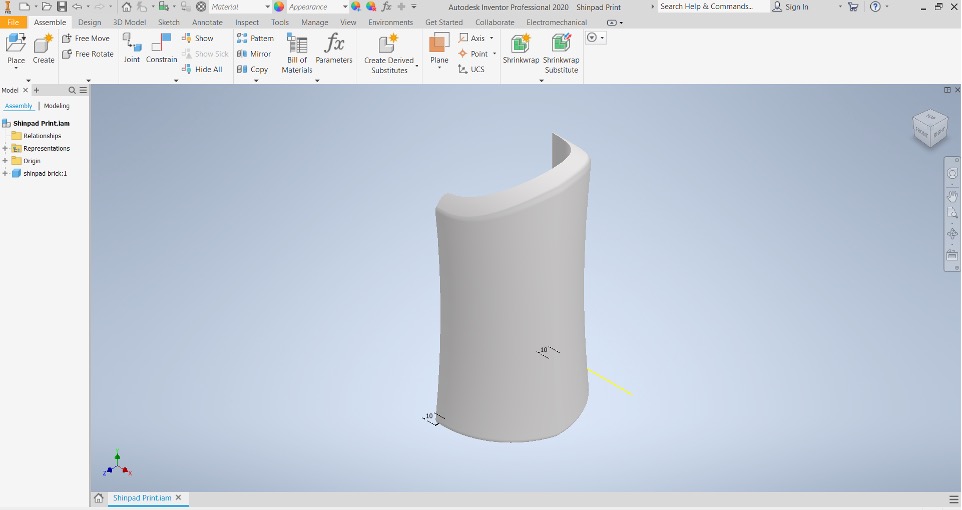
Task: Activate the Joint tool
Action: (x=132, y=48)
